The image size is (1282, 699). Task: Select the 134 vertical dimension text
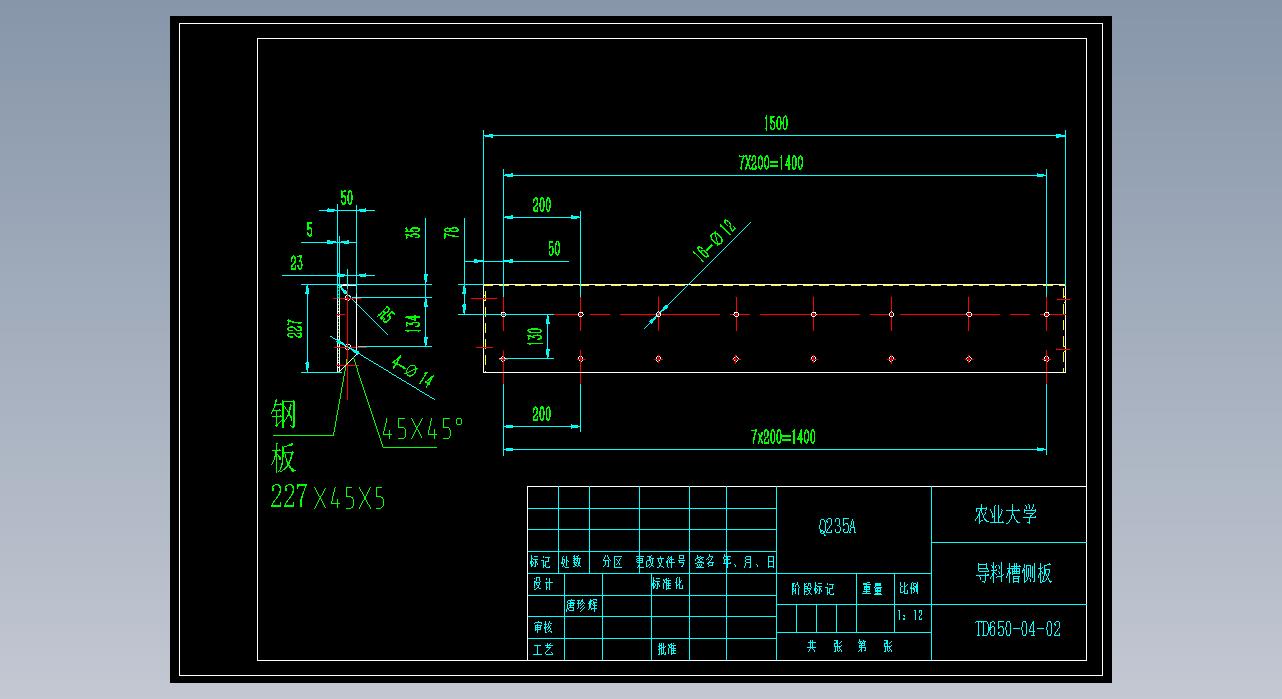pos(413,321)
